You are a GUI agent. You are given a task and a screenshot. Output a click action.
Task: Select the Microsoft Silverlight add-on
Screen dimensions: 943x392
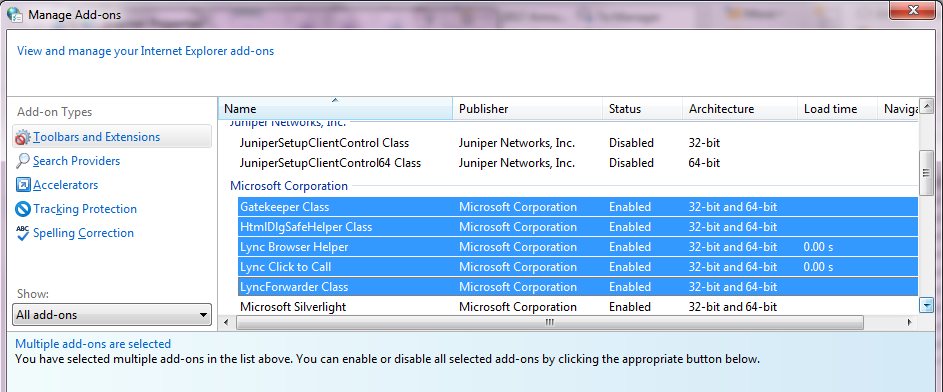577,307
